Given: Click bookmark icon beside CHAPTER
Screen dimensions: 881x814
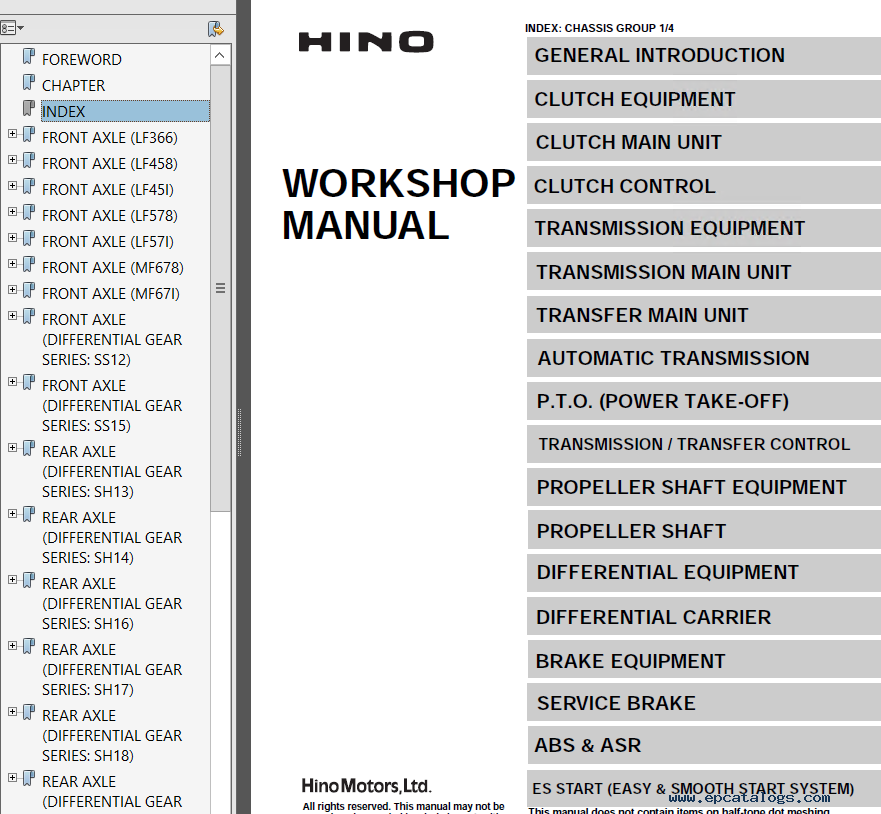Looking at the screenshot, I should pyautogui.click(x=29, y=83).
